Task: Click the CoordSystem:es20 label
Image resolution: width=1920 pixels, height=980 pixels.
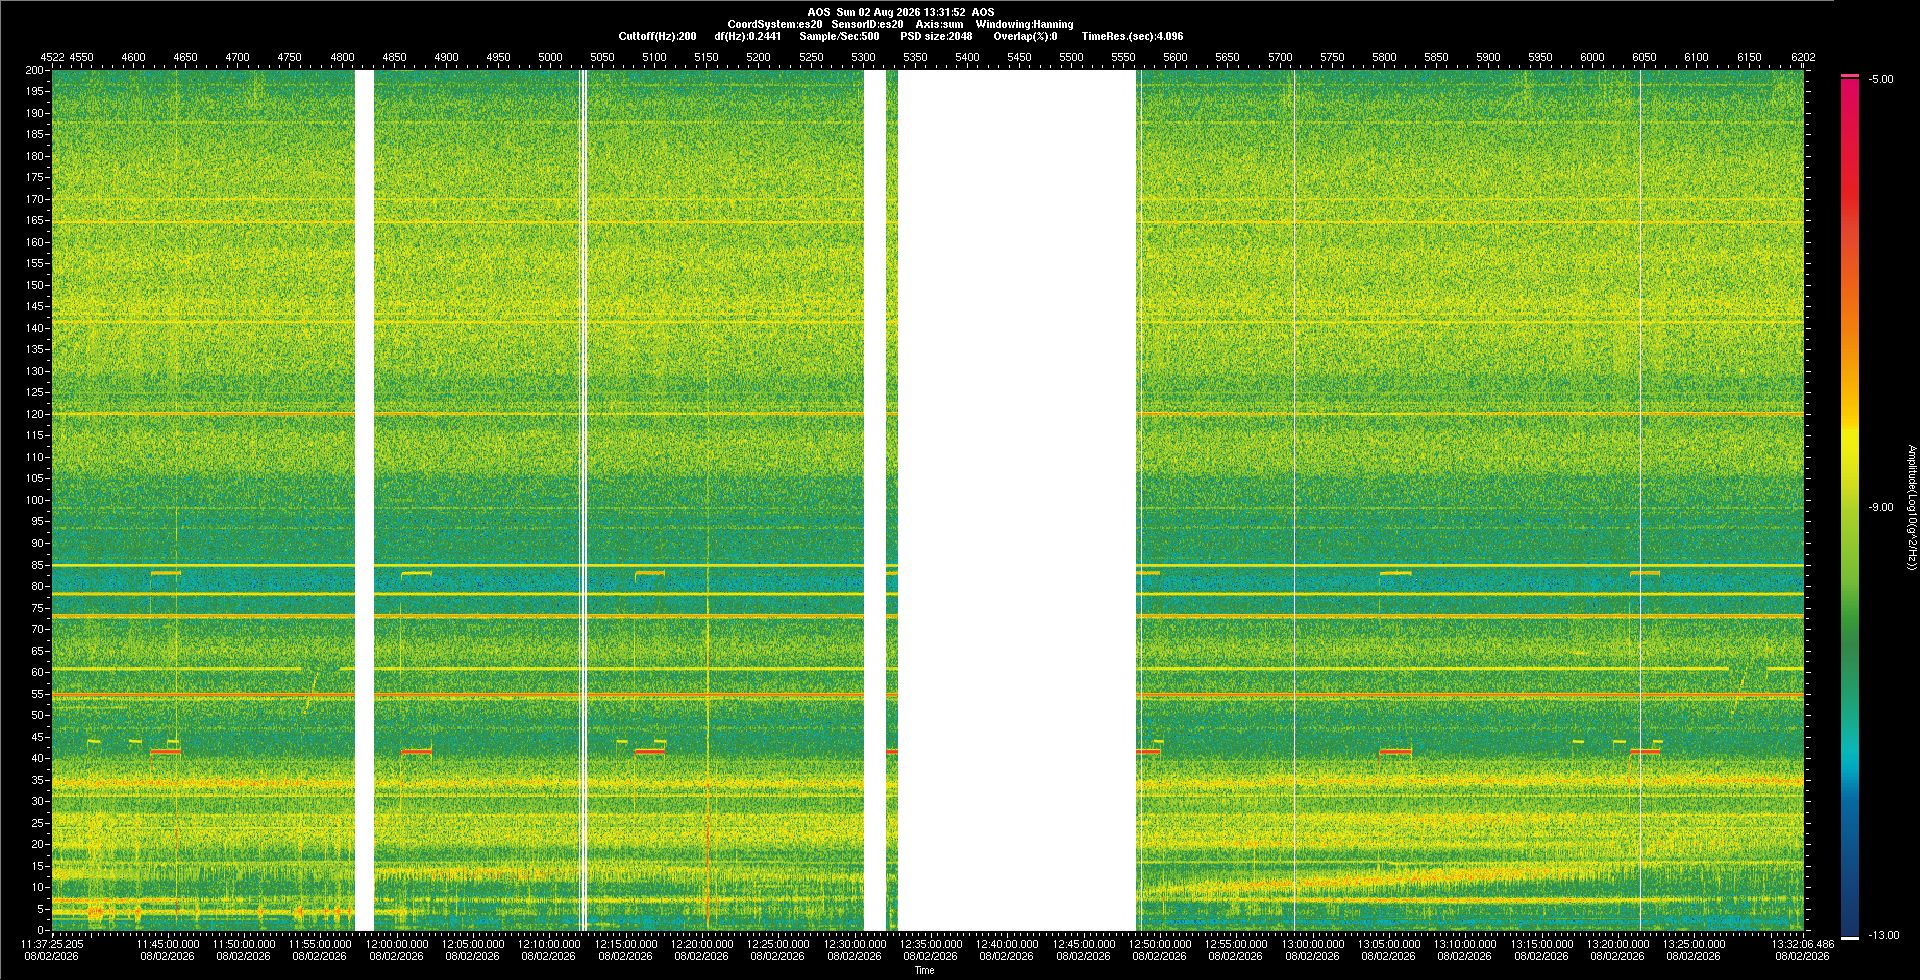Action: tap(774, 24)
